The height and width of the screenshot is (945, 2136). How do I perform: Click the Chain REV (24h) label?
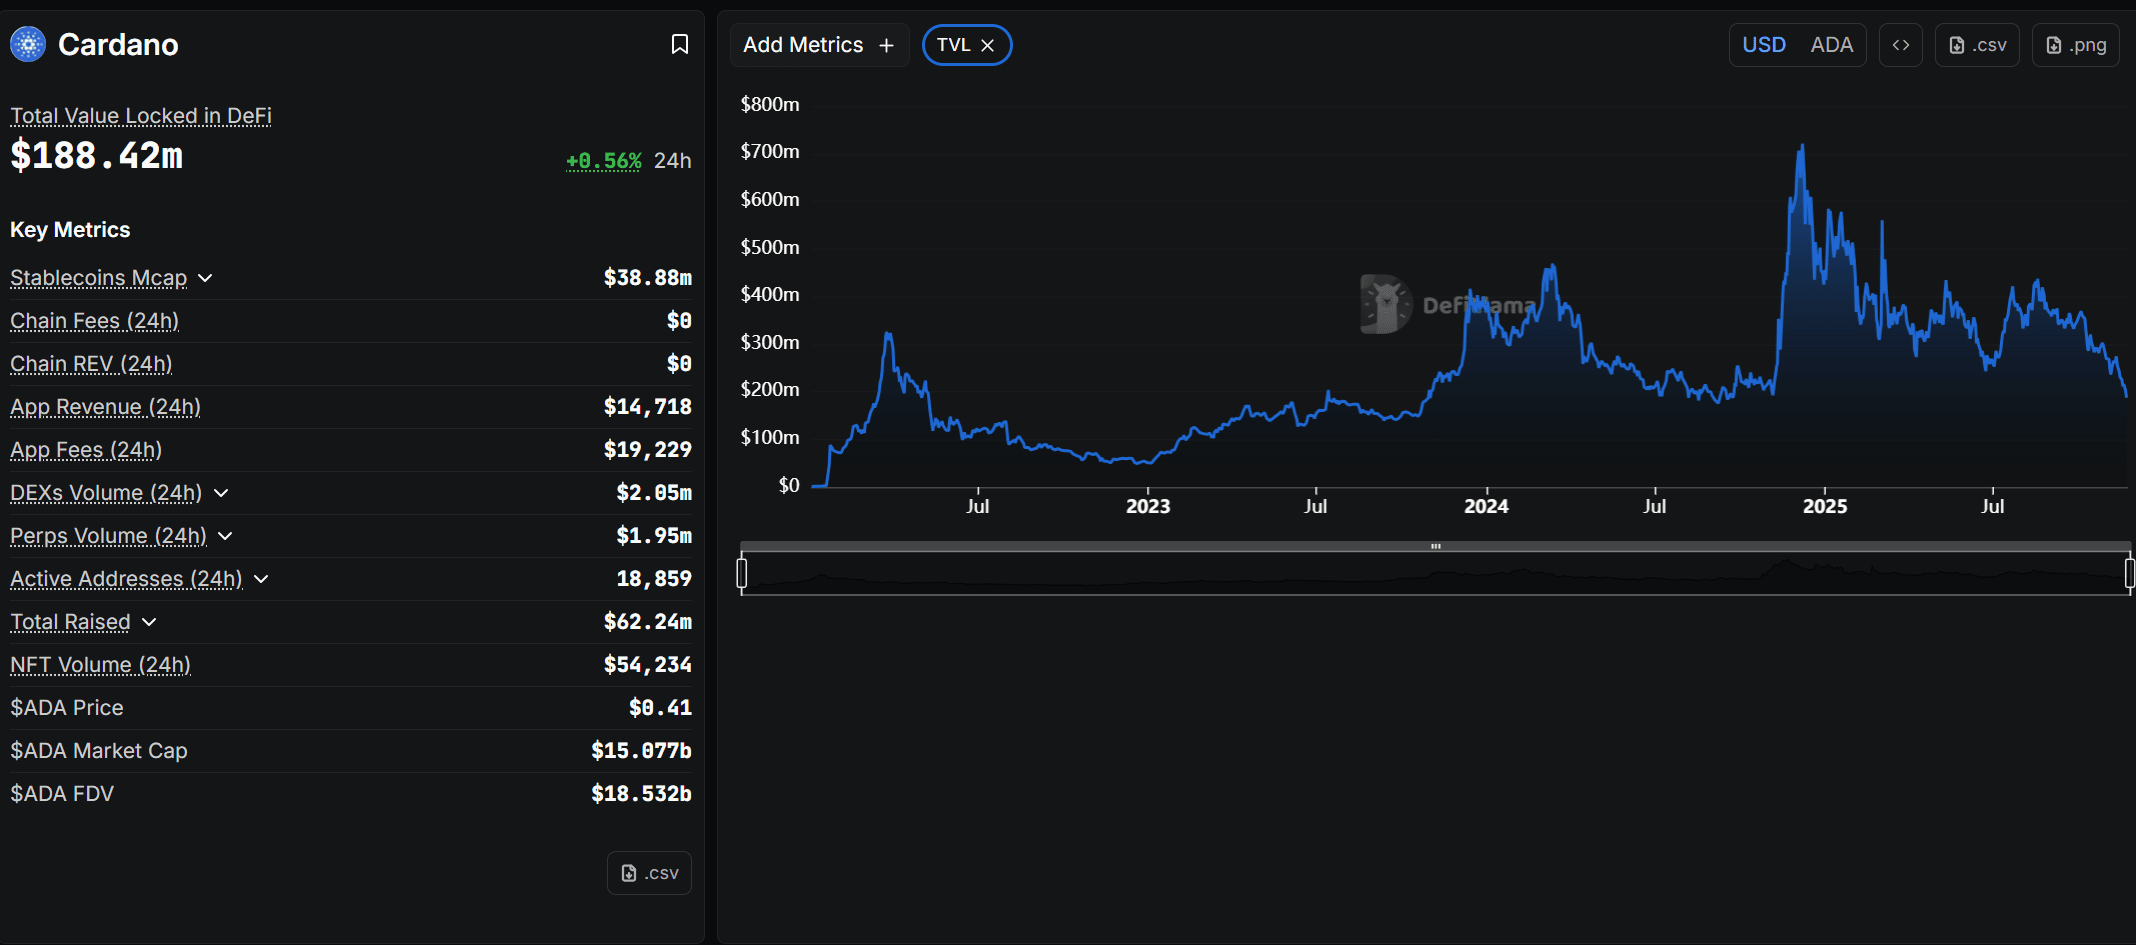pos(91,364)
